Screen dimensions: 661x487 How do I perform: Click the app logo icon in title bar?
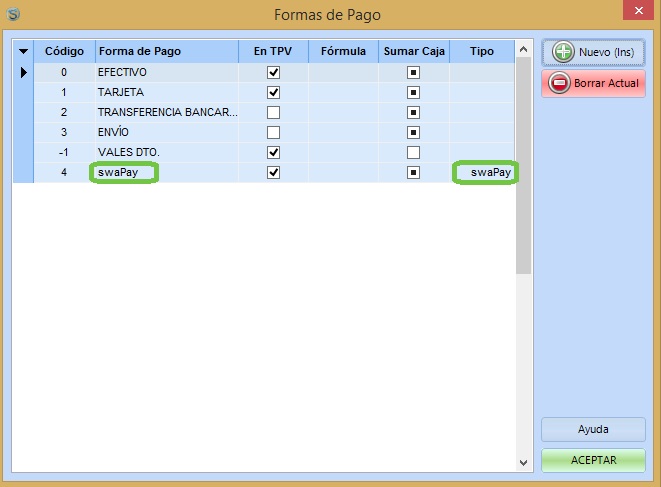[13, 14]
